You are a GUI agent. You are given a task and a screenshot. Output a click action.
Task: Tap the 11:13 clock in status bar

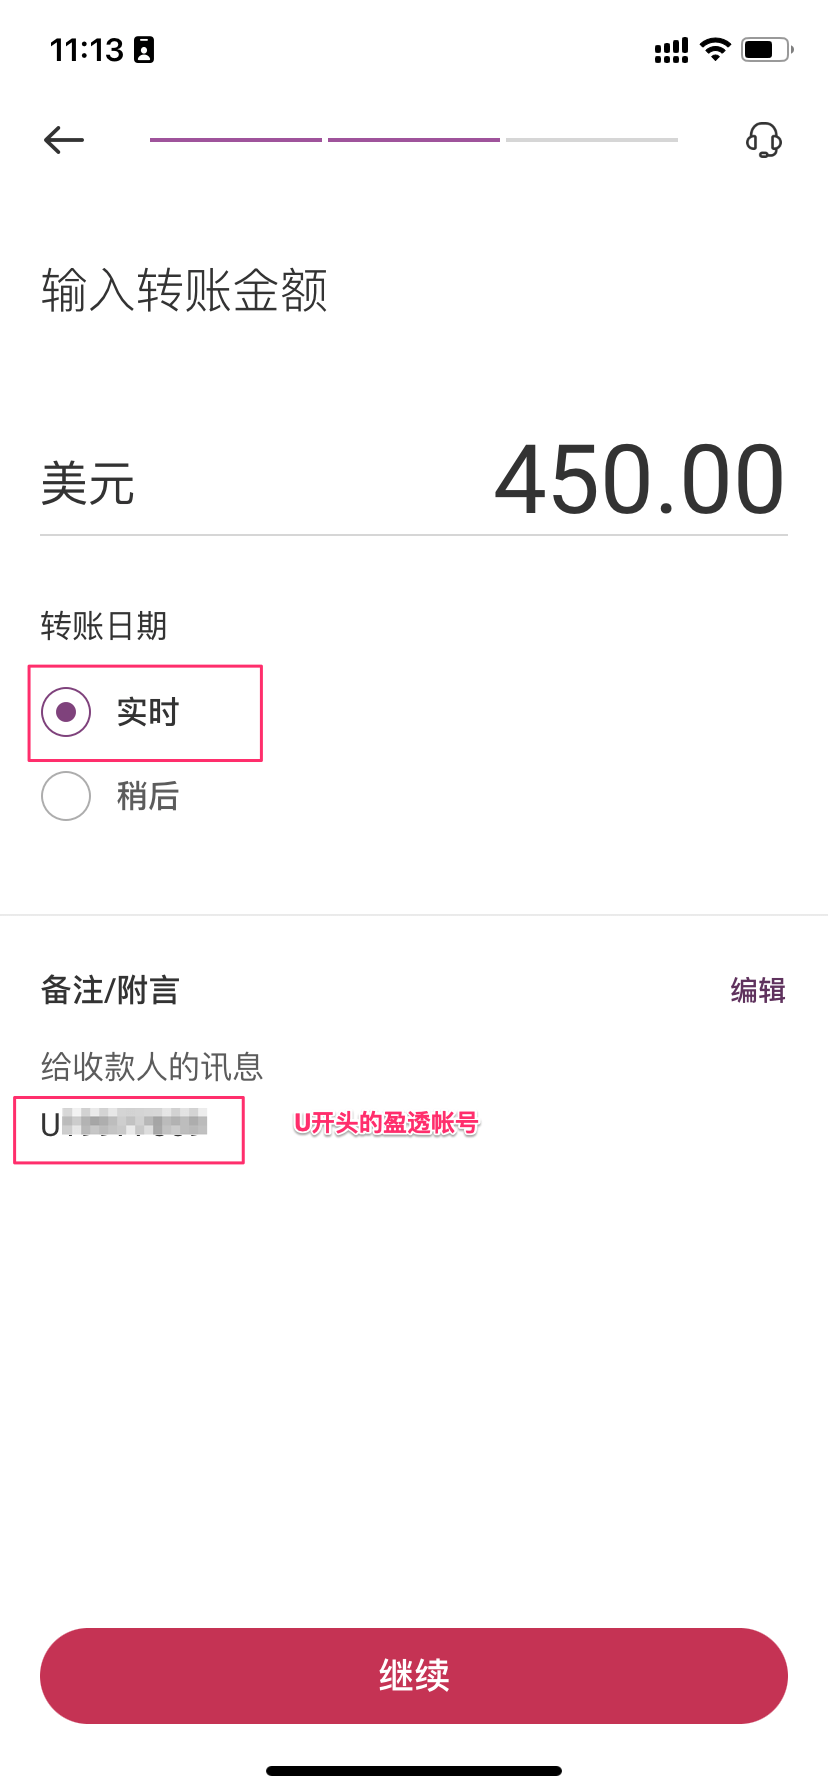(x=87, y=50)
